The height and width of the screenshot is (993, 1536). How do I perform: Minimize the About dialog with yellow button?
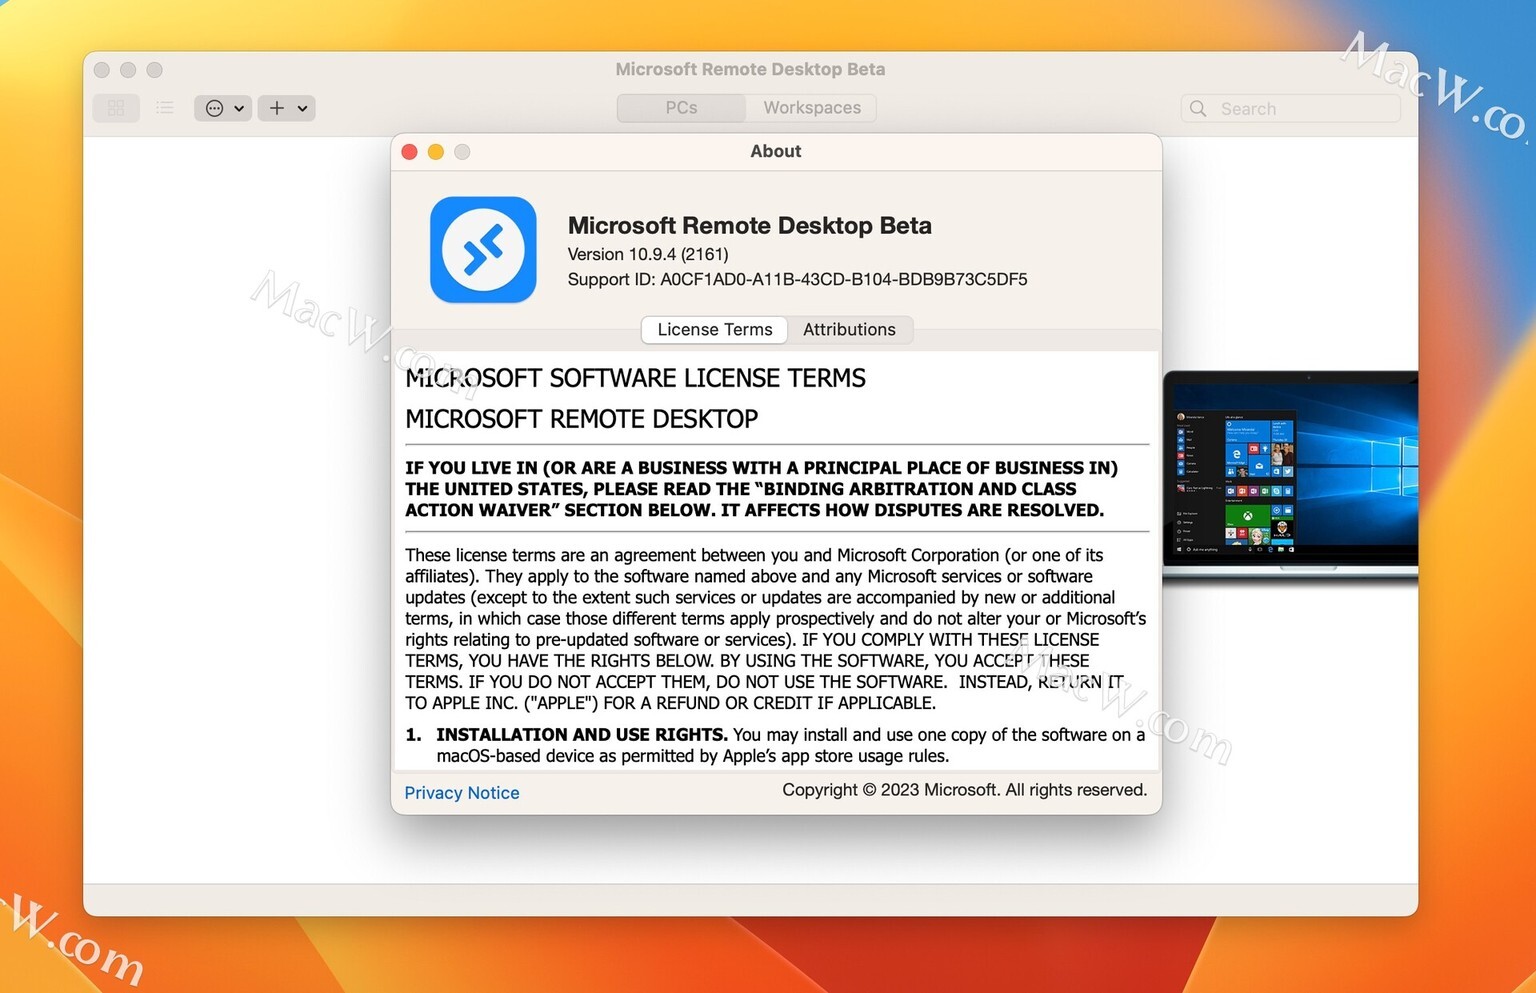point(435,152)
